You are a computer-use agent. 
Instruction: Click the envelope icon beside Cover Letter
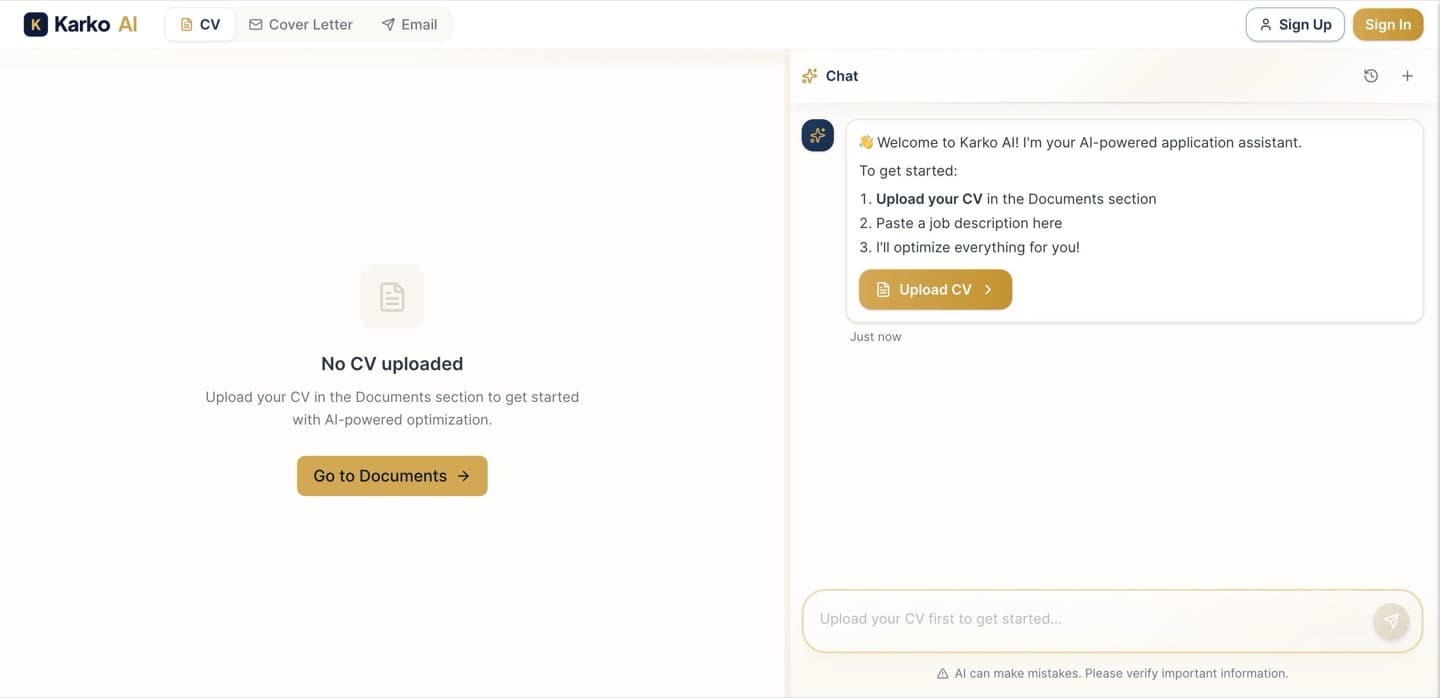(255, 23)
